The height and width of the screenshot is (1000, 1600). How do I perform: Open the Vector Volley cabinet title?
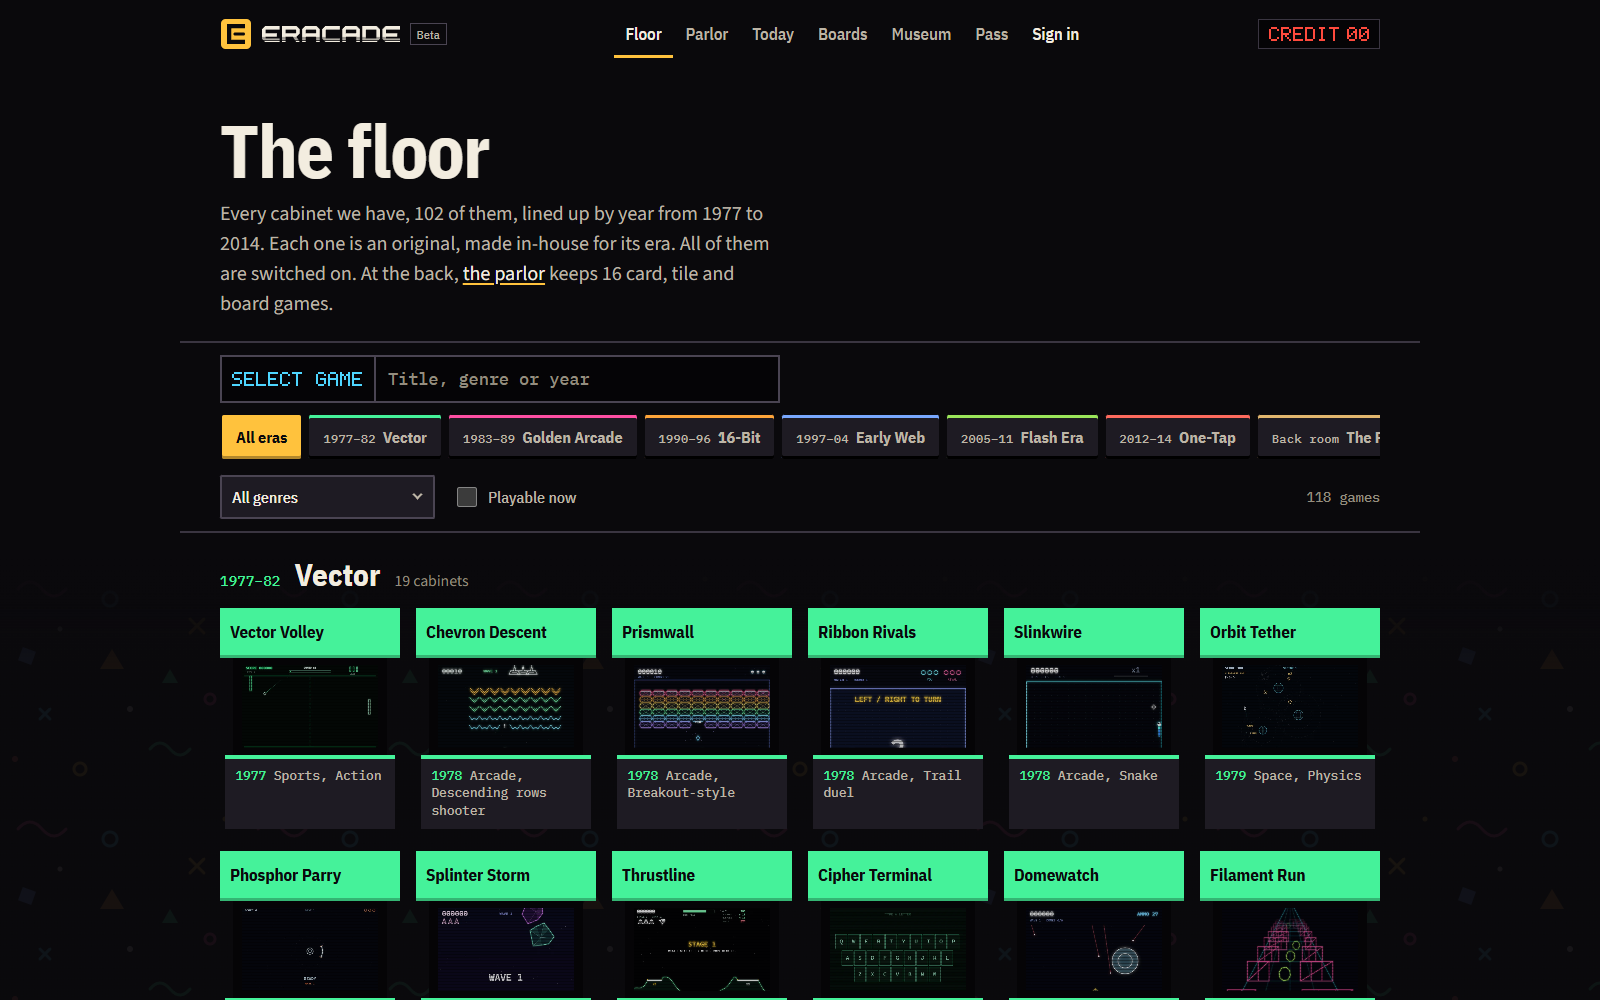(310, 632)
